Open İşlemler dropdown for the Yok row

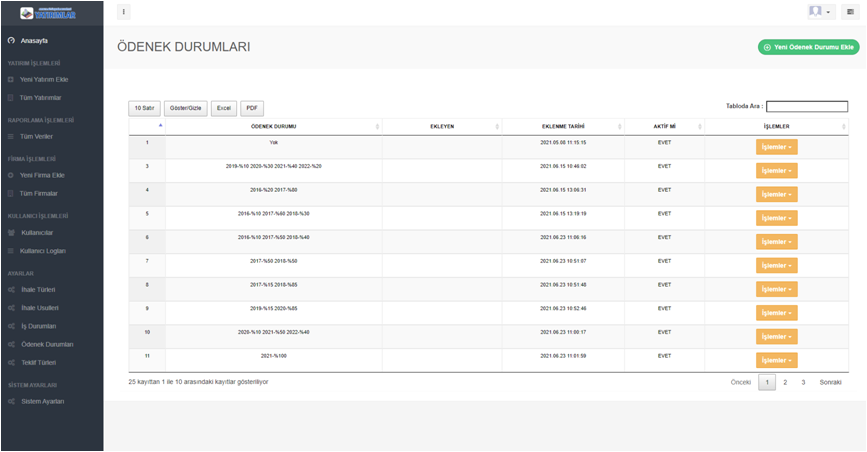(x=776, y=147)
